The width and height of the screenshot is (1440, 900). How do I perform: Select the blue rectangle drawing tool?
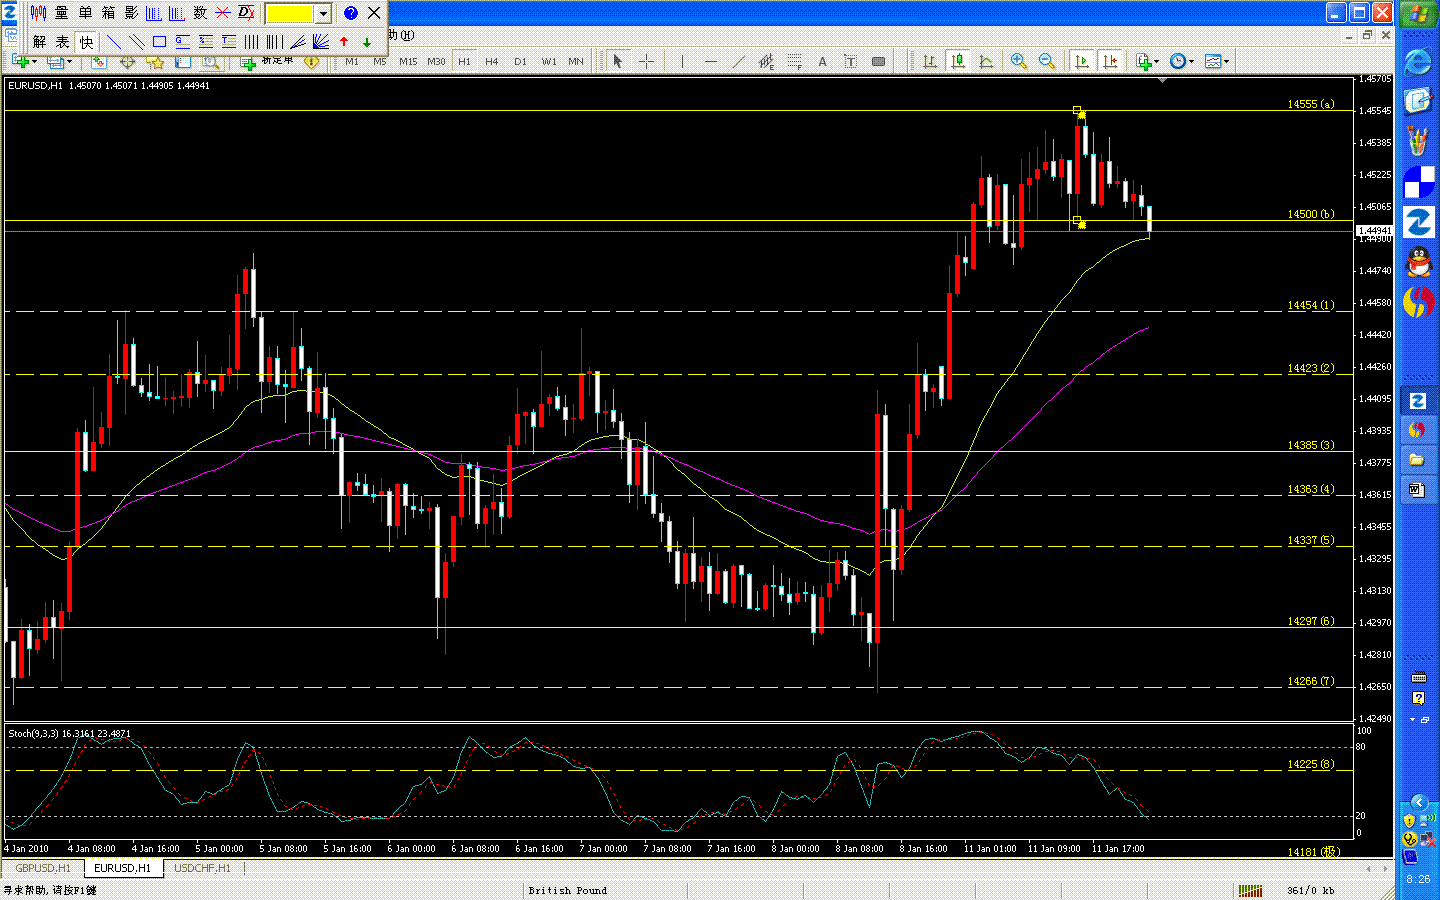(x=159, y=41)
